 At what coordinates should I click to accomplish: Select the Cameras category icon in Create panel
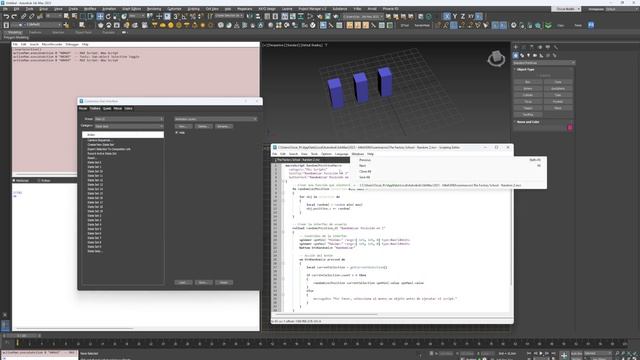[535, 55]
